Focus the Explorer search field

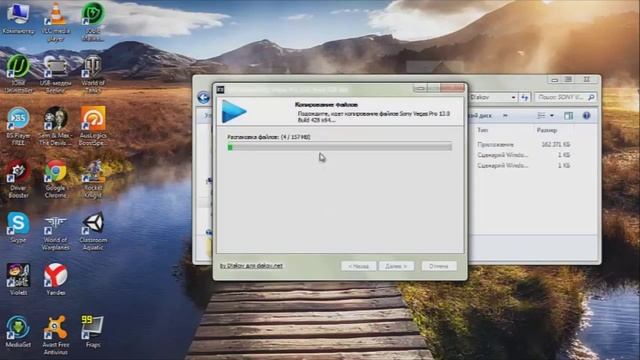(x=565, y=97)
